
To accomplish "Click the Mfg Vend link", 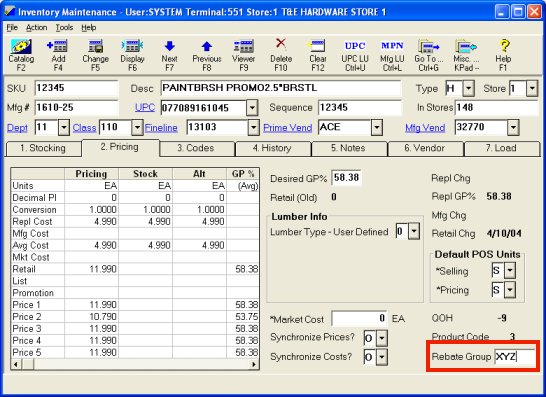I will (425, 128).
